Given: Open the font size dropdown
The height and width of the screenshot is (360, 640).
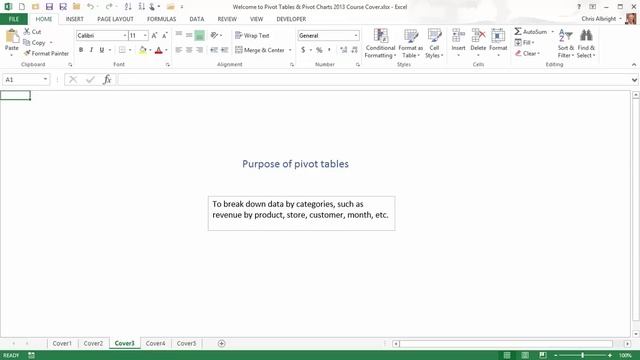Looking at the screenshot, I should click(145, 36).
